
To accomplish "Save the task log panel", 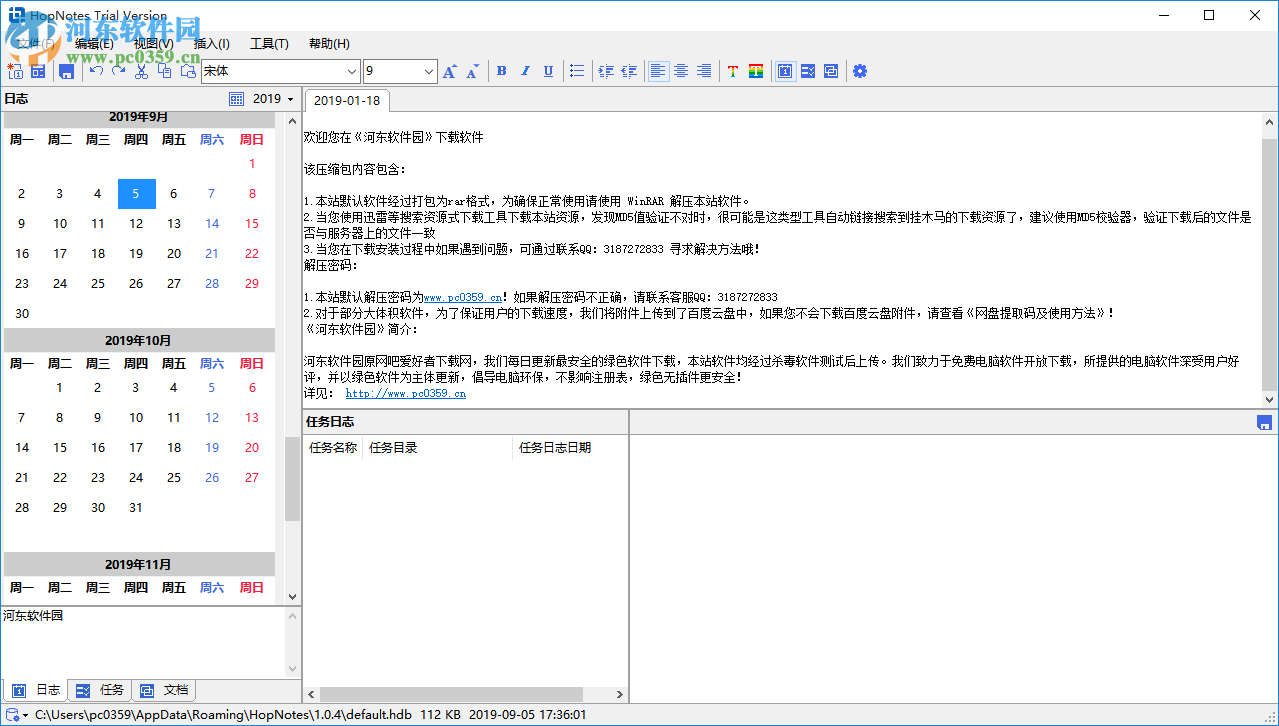I will 1264,422.
